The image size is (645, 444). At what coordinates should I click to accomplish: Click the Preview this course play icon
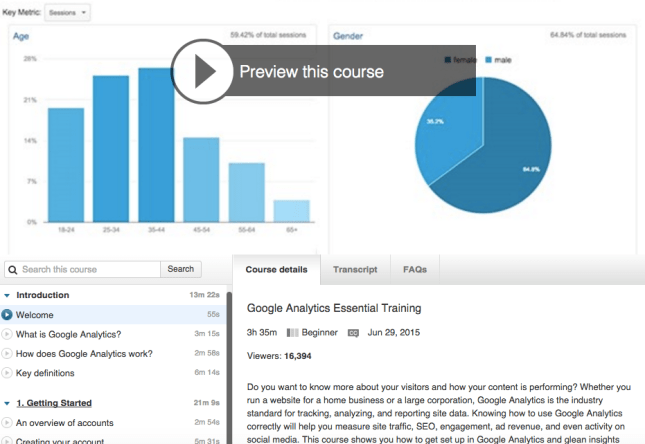pyautogui.click(x=203, y=71)
